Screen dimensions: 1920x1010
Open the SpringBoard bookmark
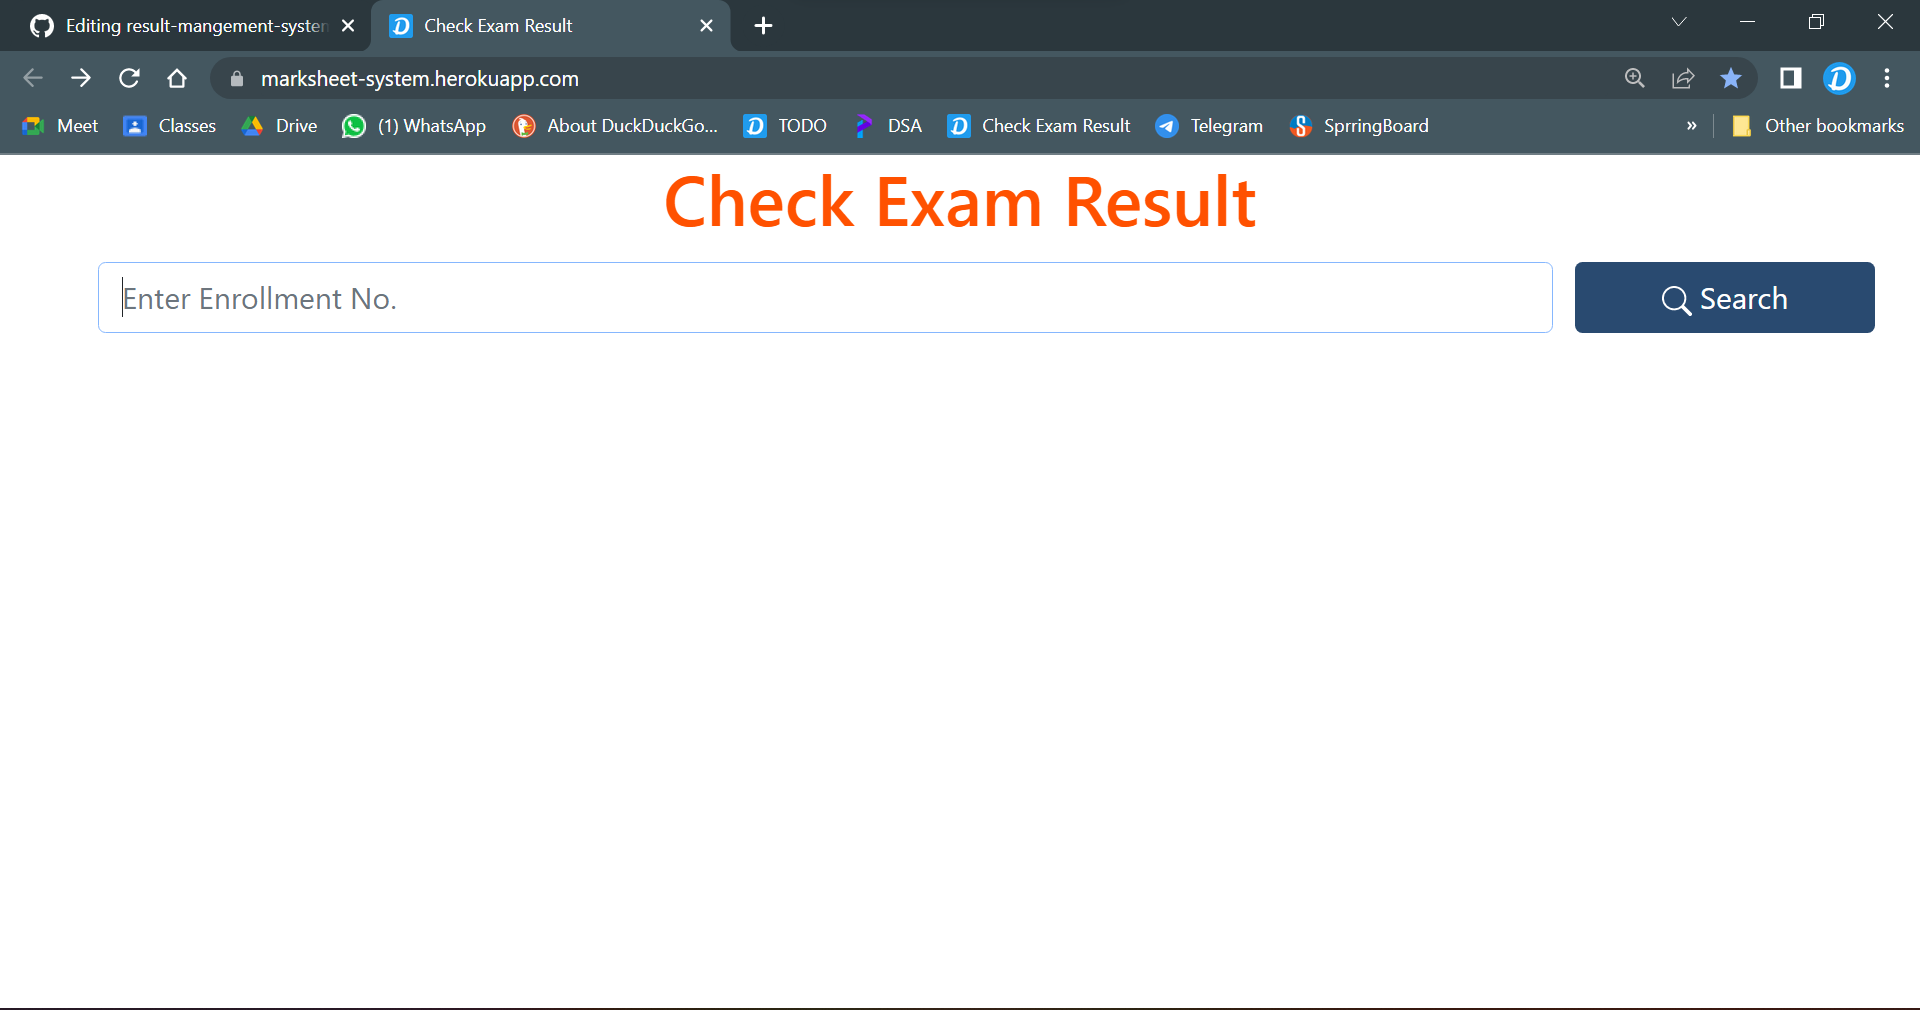pyautogui.click(x=1359, y=126)
